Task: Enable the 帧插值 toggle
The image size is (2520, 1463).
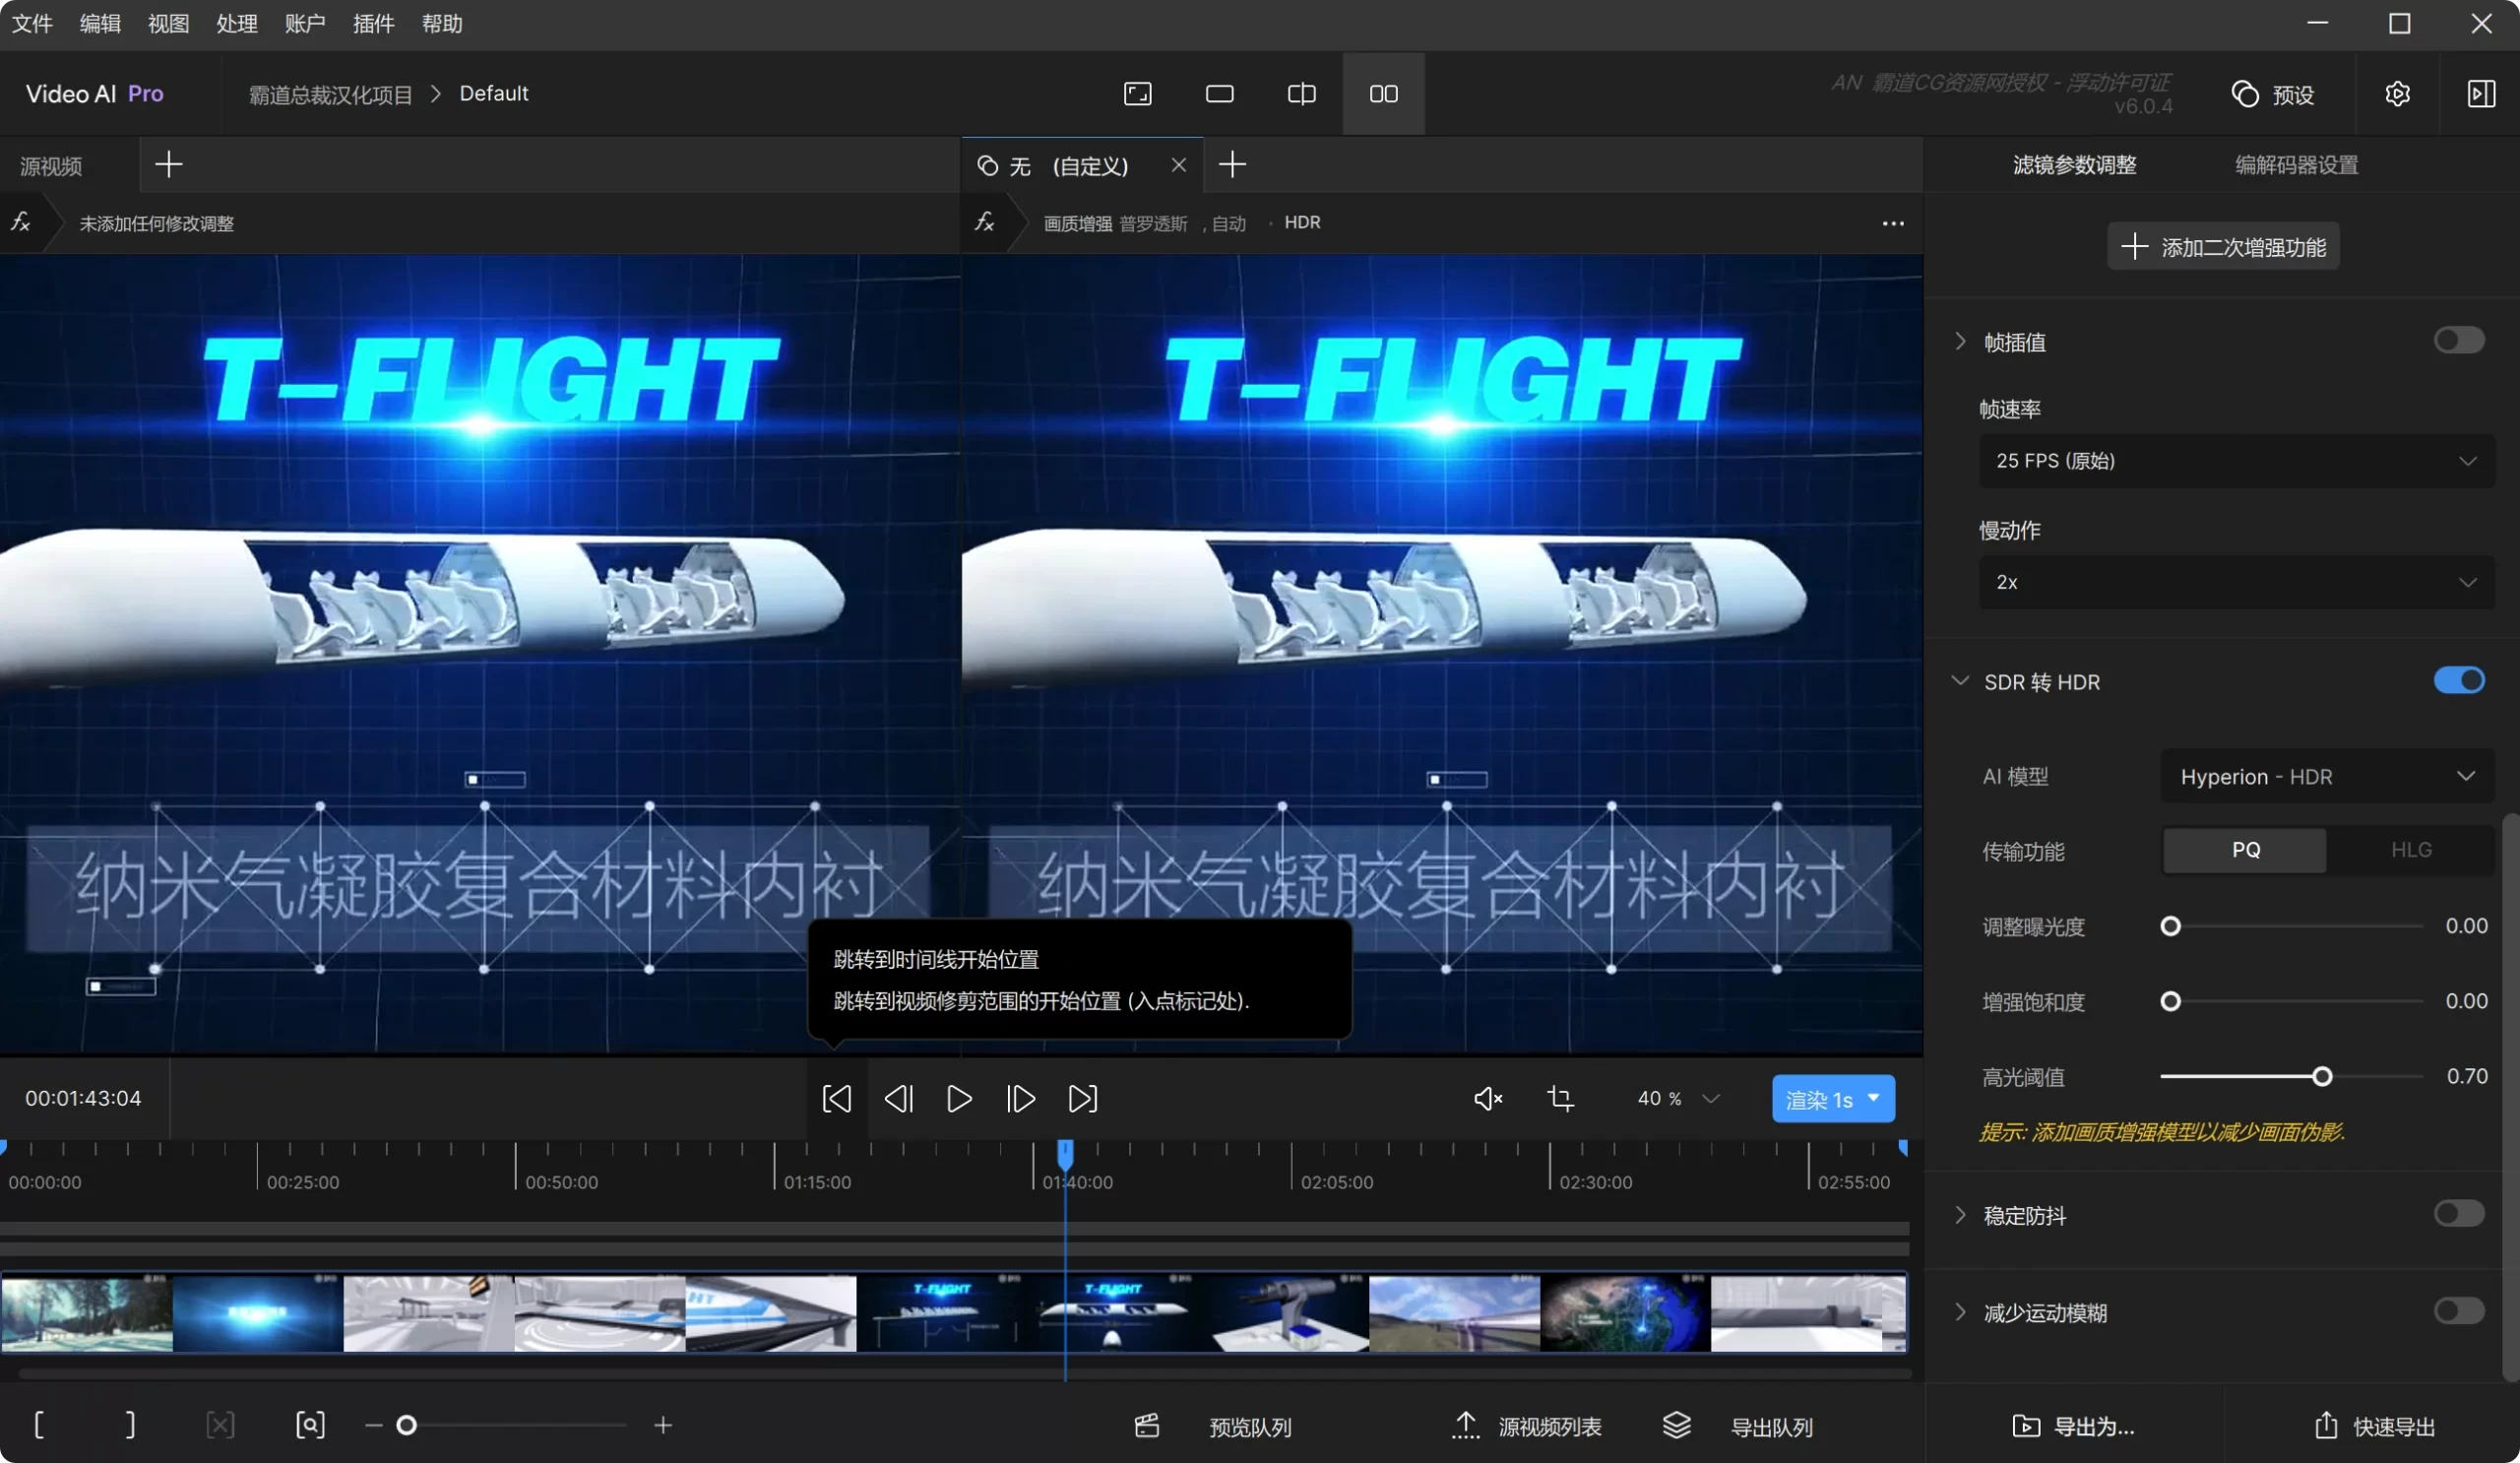Action: point(2459,341)
